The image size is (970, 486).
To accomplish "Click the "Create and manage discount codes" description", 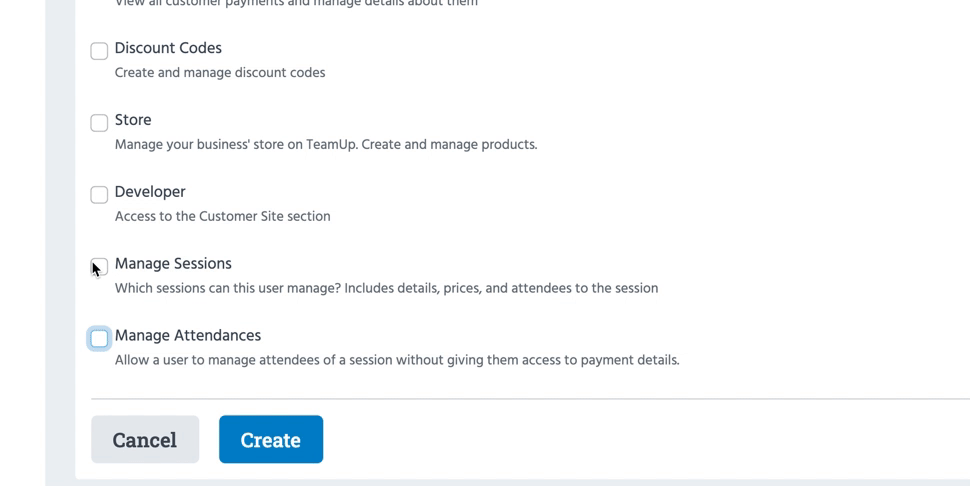I will point(220,73).
